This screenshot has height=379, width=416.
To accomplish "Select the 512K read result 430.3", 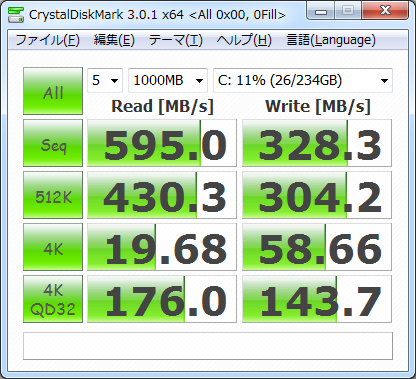I will click(x=162, y=195).
